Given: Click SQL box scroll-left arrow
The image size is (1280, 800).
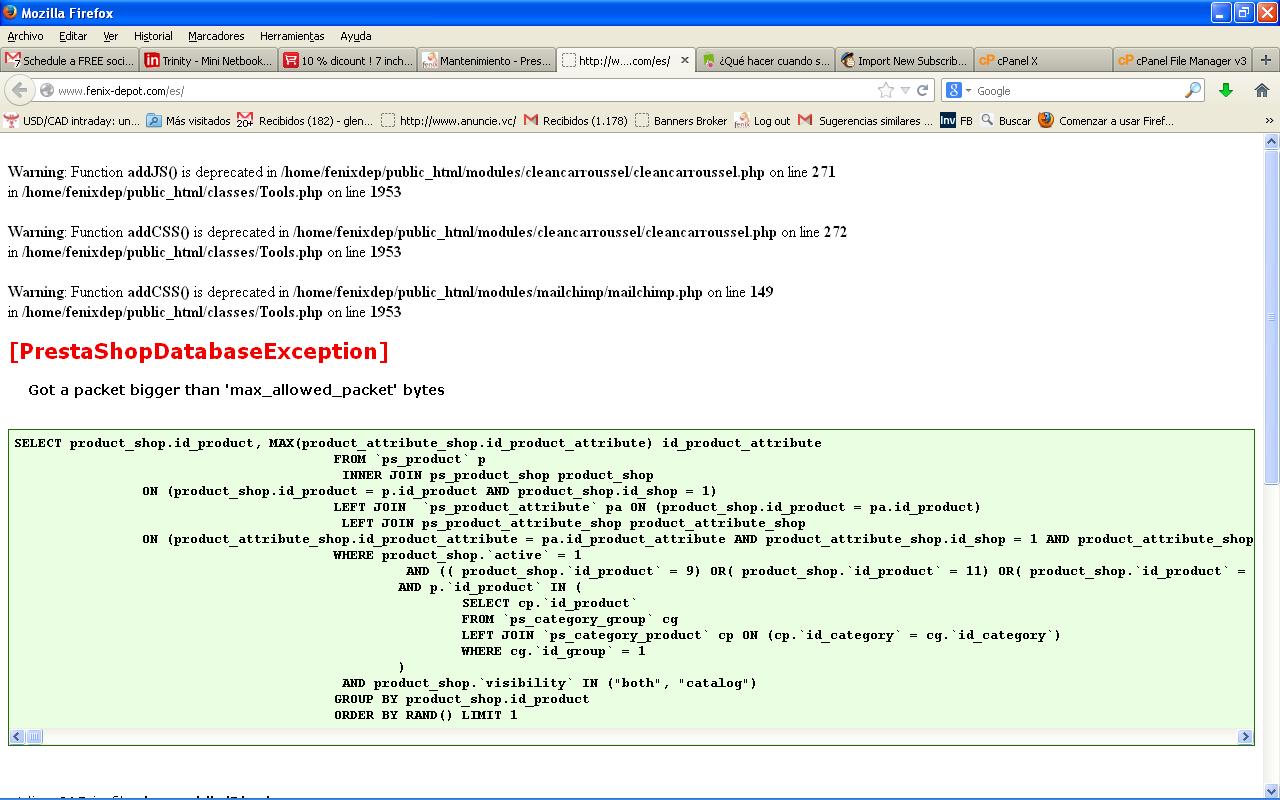Looking at the screenshot, I should coord(17,737).
